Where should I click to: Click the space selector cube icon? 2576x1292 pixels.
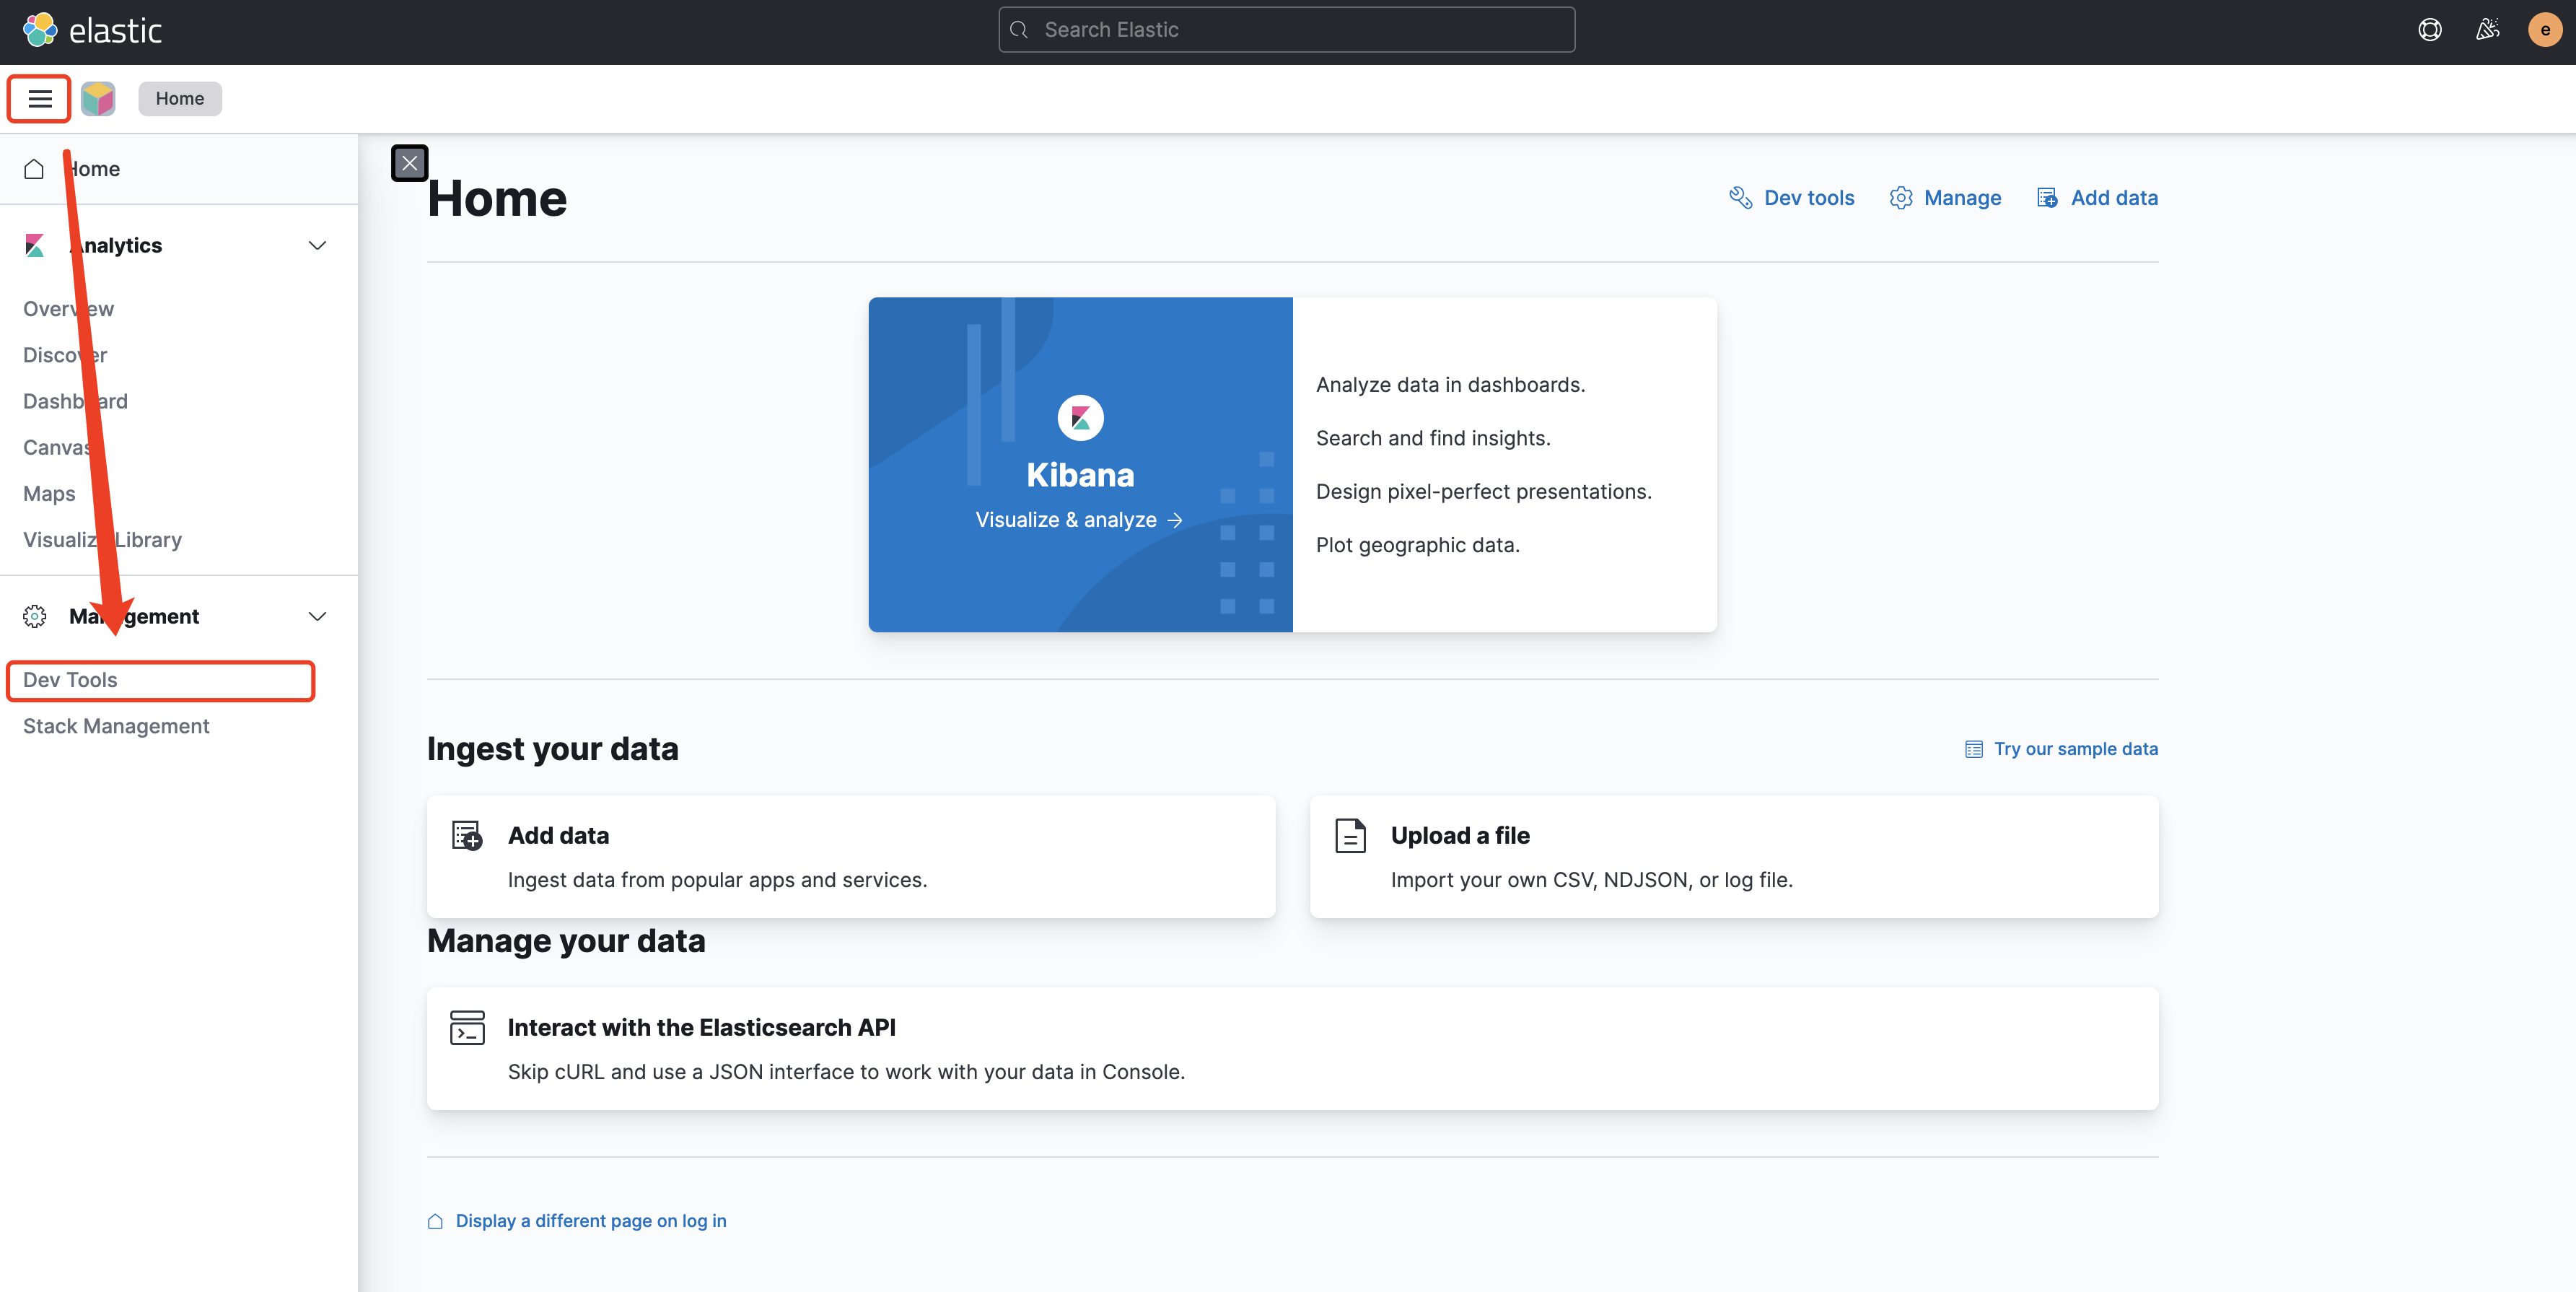pyautogui.click(x=98, y=98)
